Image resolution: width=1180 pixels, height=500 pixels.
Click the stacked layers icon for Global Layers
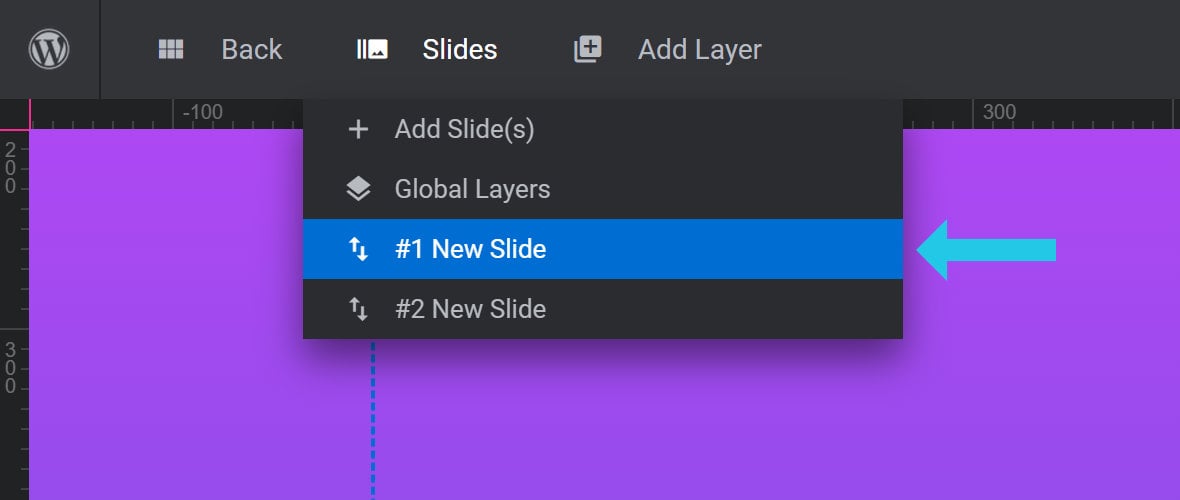click(358, 189)
